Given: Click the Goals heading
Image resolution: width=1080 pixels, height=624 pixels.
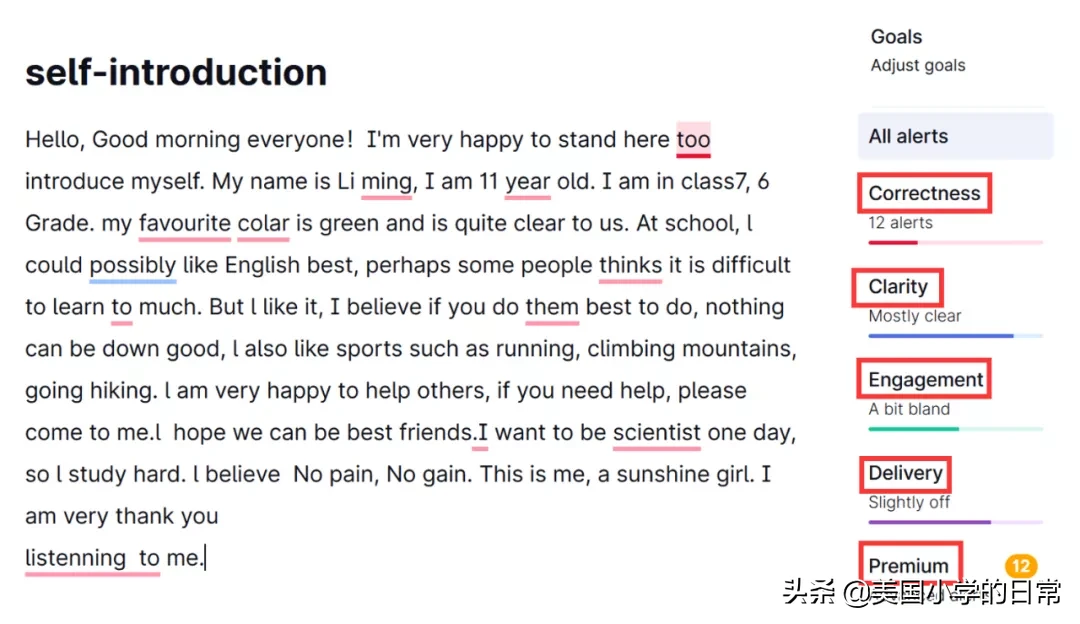Looking at the screenshot, I should pos(896,37).
